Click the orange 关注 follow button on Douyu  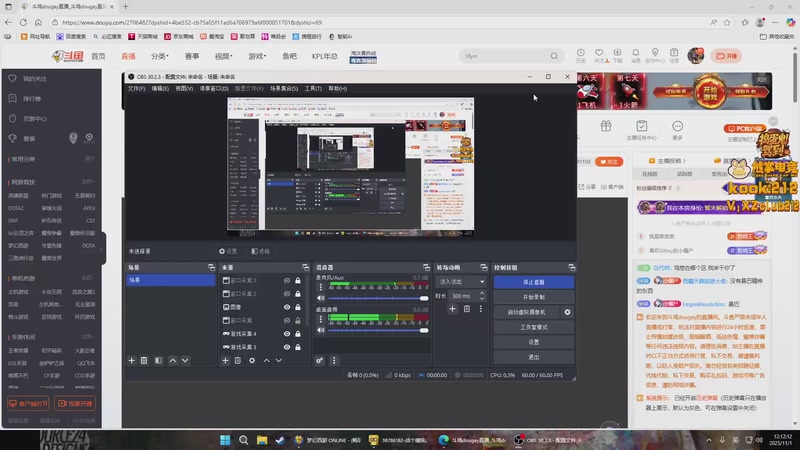[609, 162]
